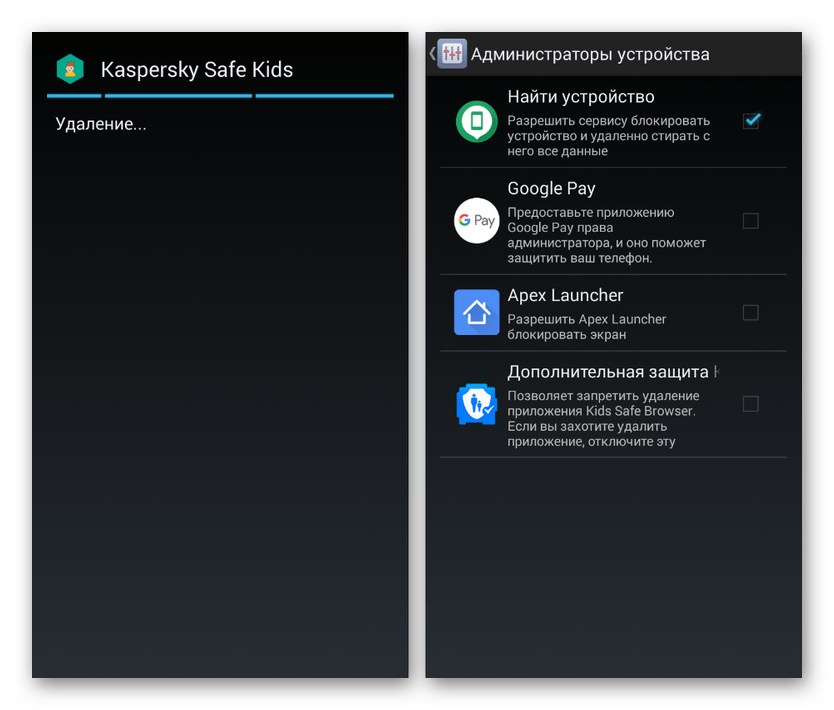Enable the Google Pay administrator checkbox
834x710 pixels.
[751, 221]
